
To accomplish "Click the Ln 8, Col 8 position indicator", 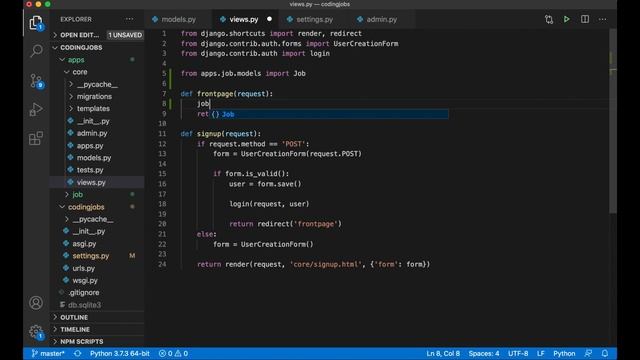I will click(443, 353).
